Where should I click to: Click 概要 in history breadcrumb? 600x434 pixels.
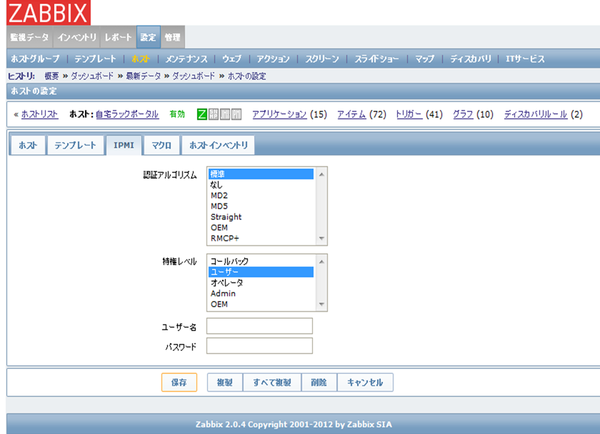[x=52, y=76]
